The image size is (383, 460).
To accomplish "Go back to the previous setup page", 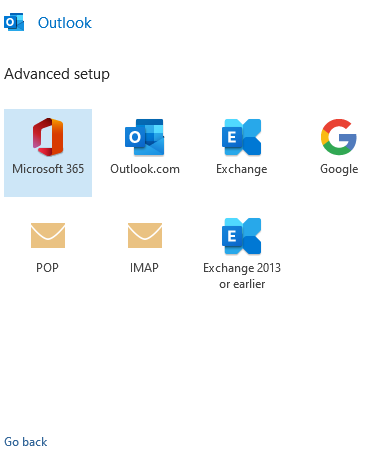I will pyautogui.click(x=26, y=442).
